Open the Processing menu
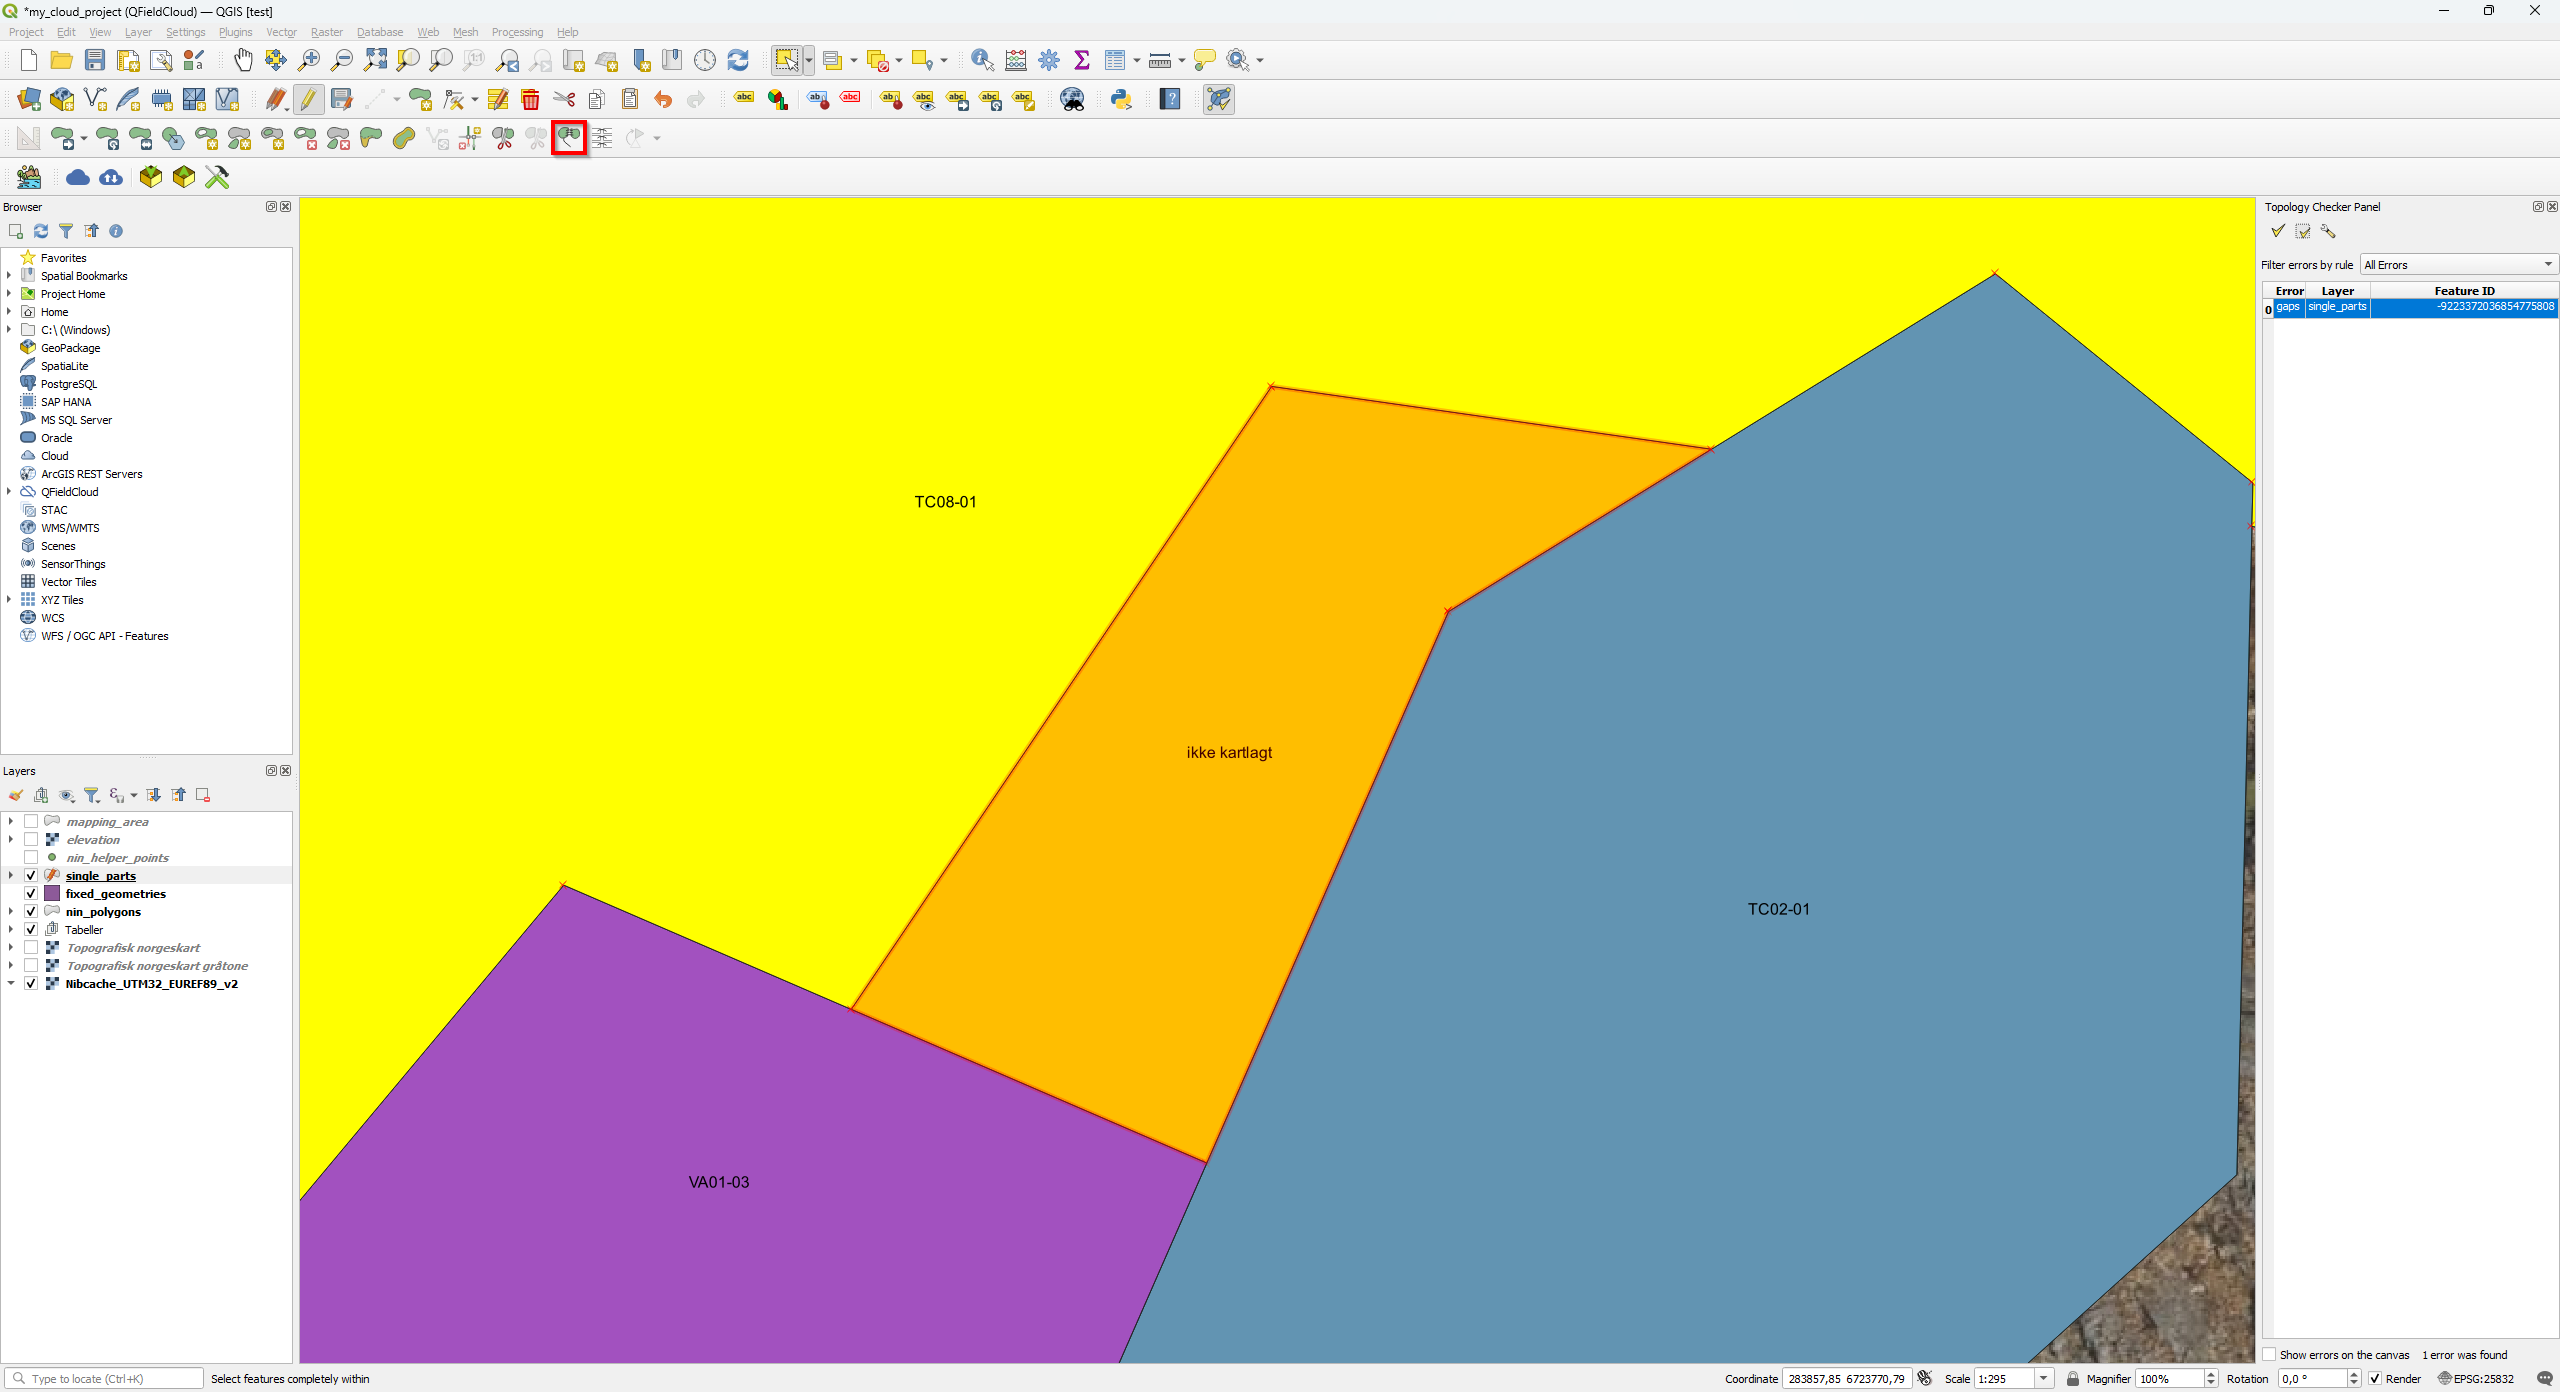2560x1392 pixels. coord(516,32)
